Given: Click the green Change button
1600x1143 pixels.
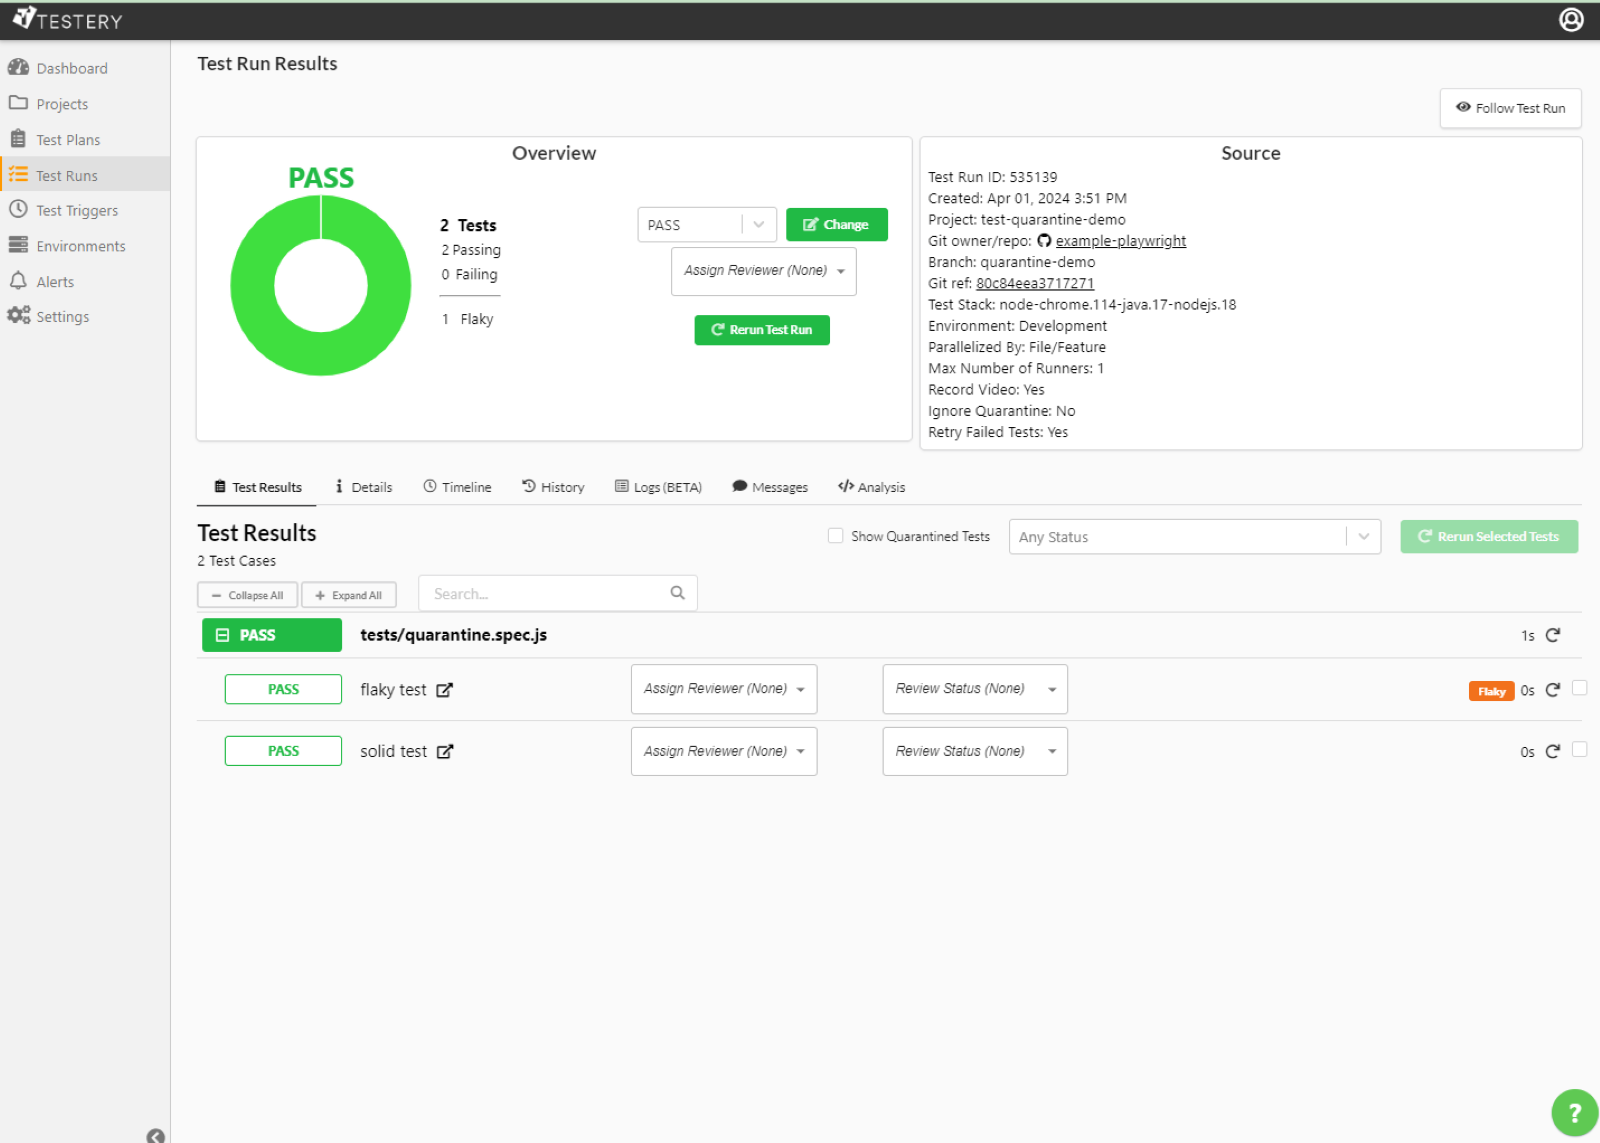Looking at the screenshot, I should [x=836, y=225].
